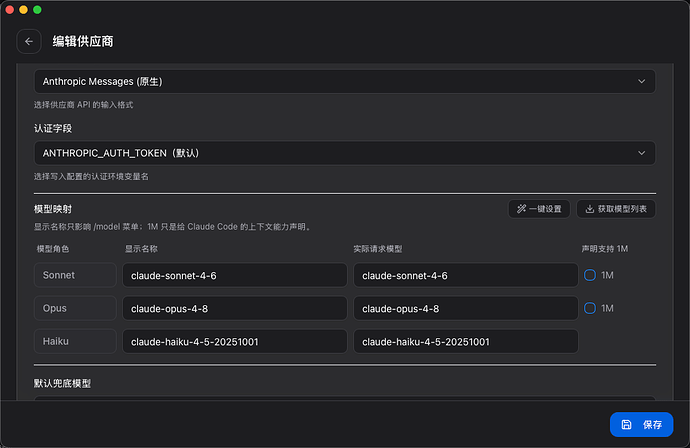This screenshot has width=690, height=448.
Task: Click the floppy disk save icon
Action: point(626,424)
